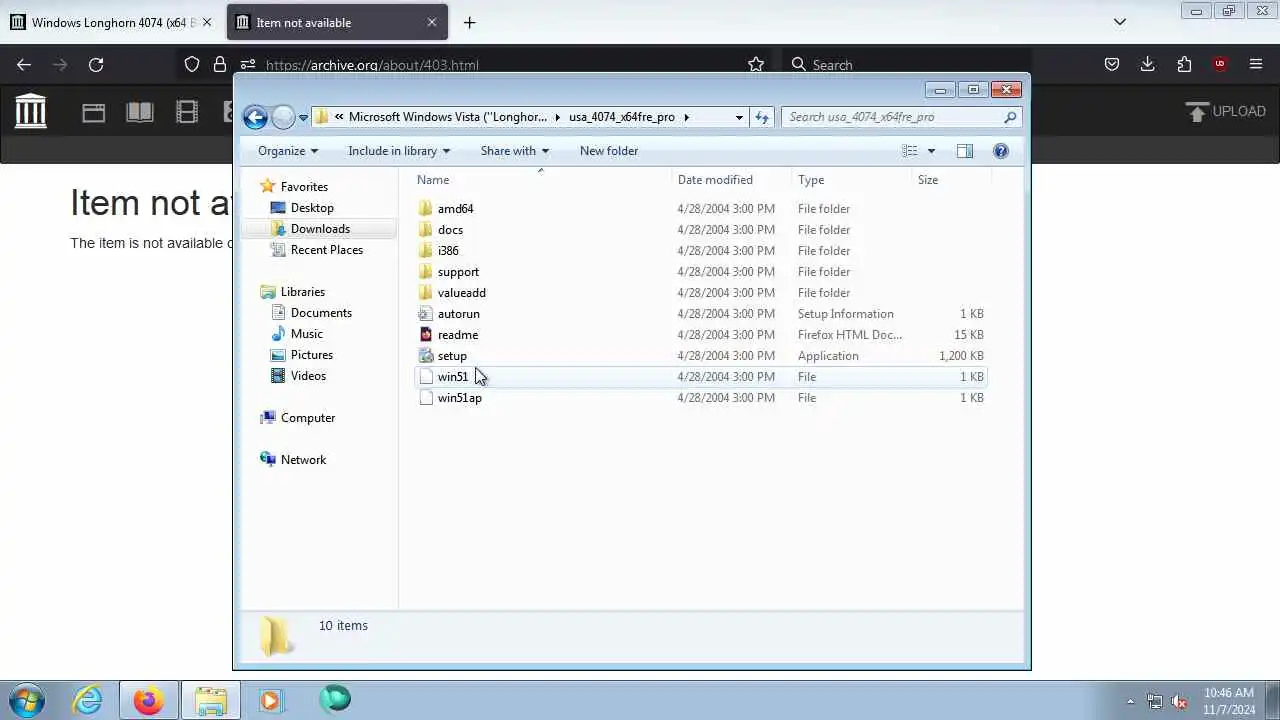Bookmark this page with the star icon
Screen dimensions: 1280x720
click(x=756, y=65)
